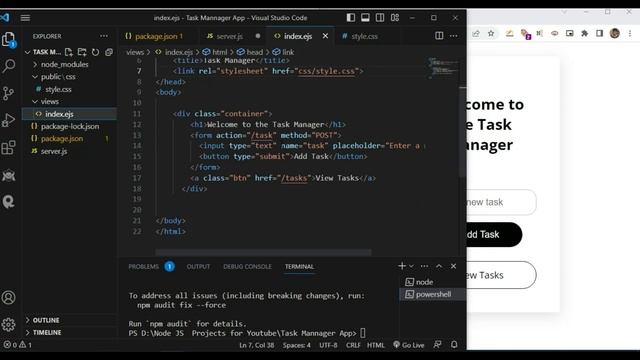Open the Explorer view in activity bar

(x=9, y=40)
